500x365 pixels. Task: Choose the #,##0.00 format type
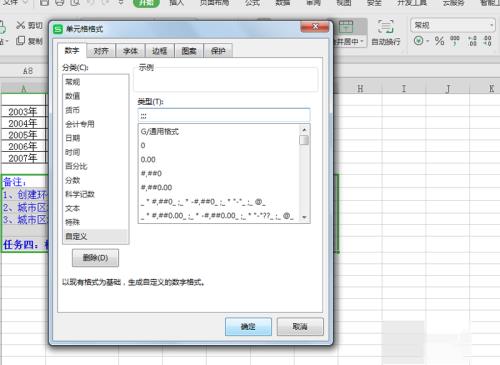click(219, 187)
